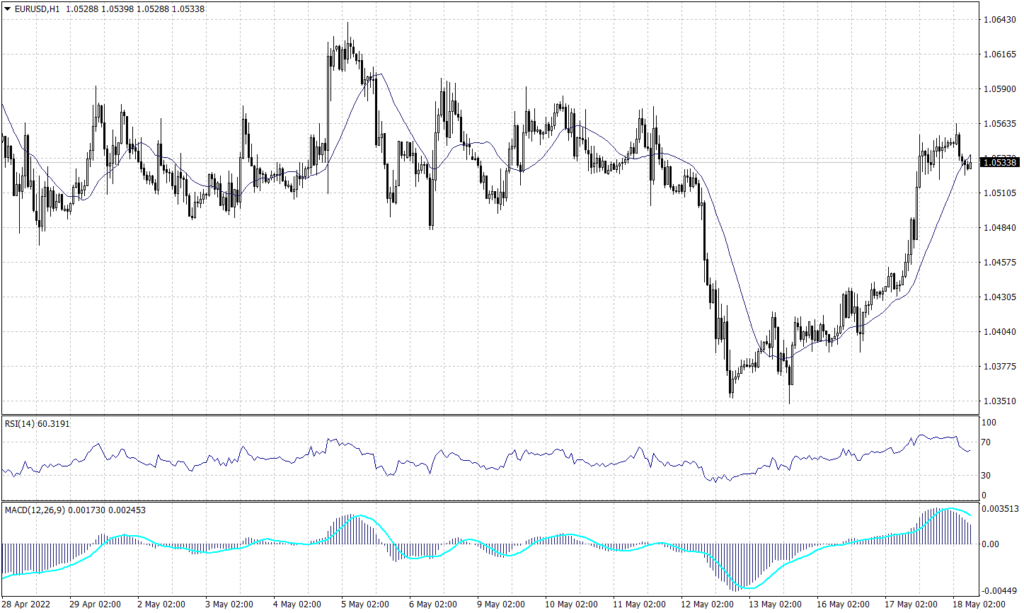Click the MACD value 0.002453
1024x613 pixels.
click(x=129, y=508)
